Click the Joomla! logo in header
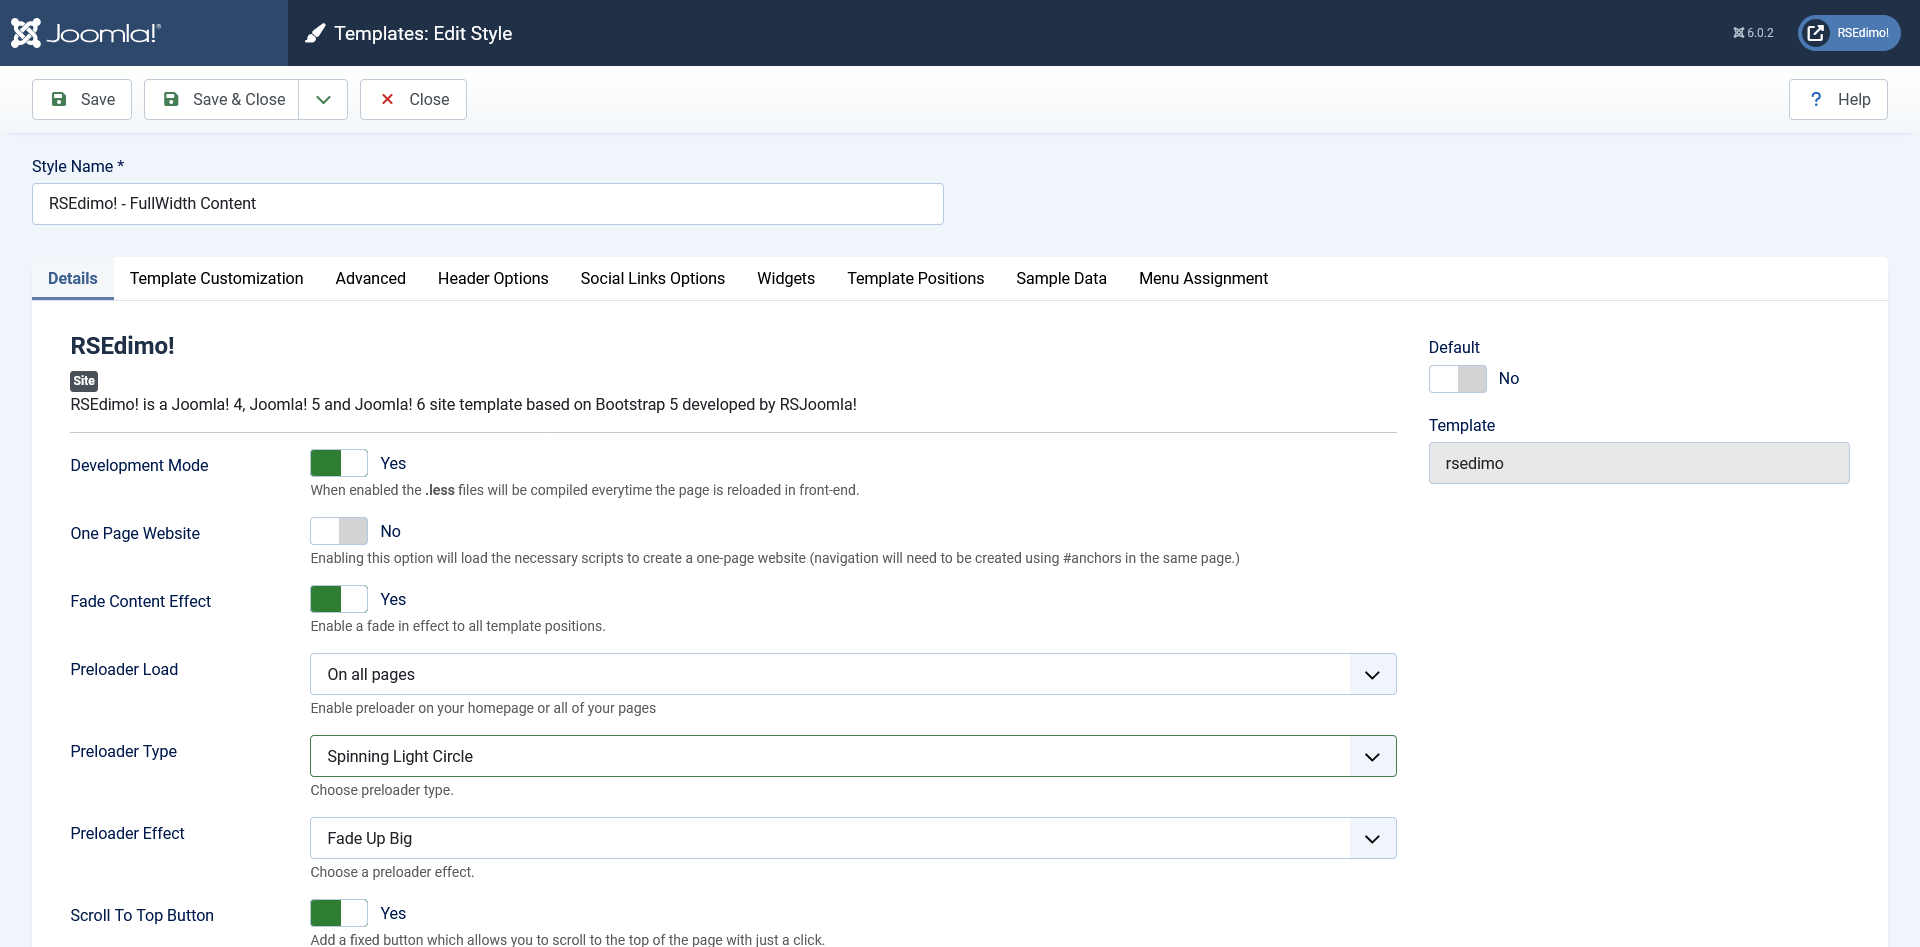 pyautogui.click(x=86, y=33)
